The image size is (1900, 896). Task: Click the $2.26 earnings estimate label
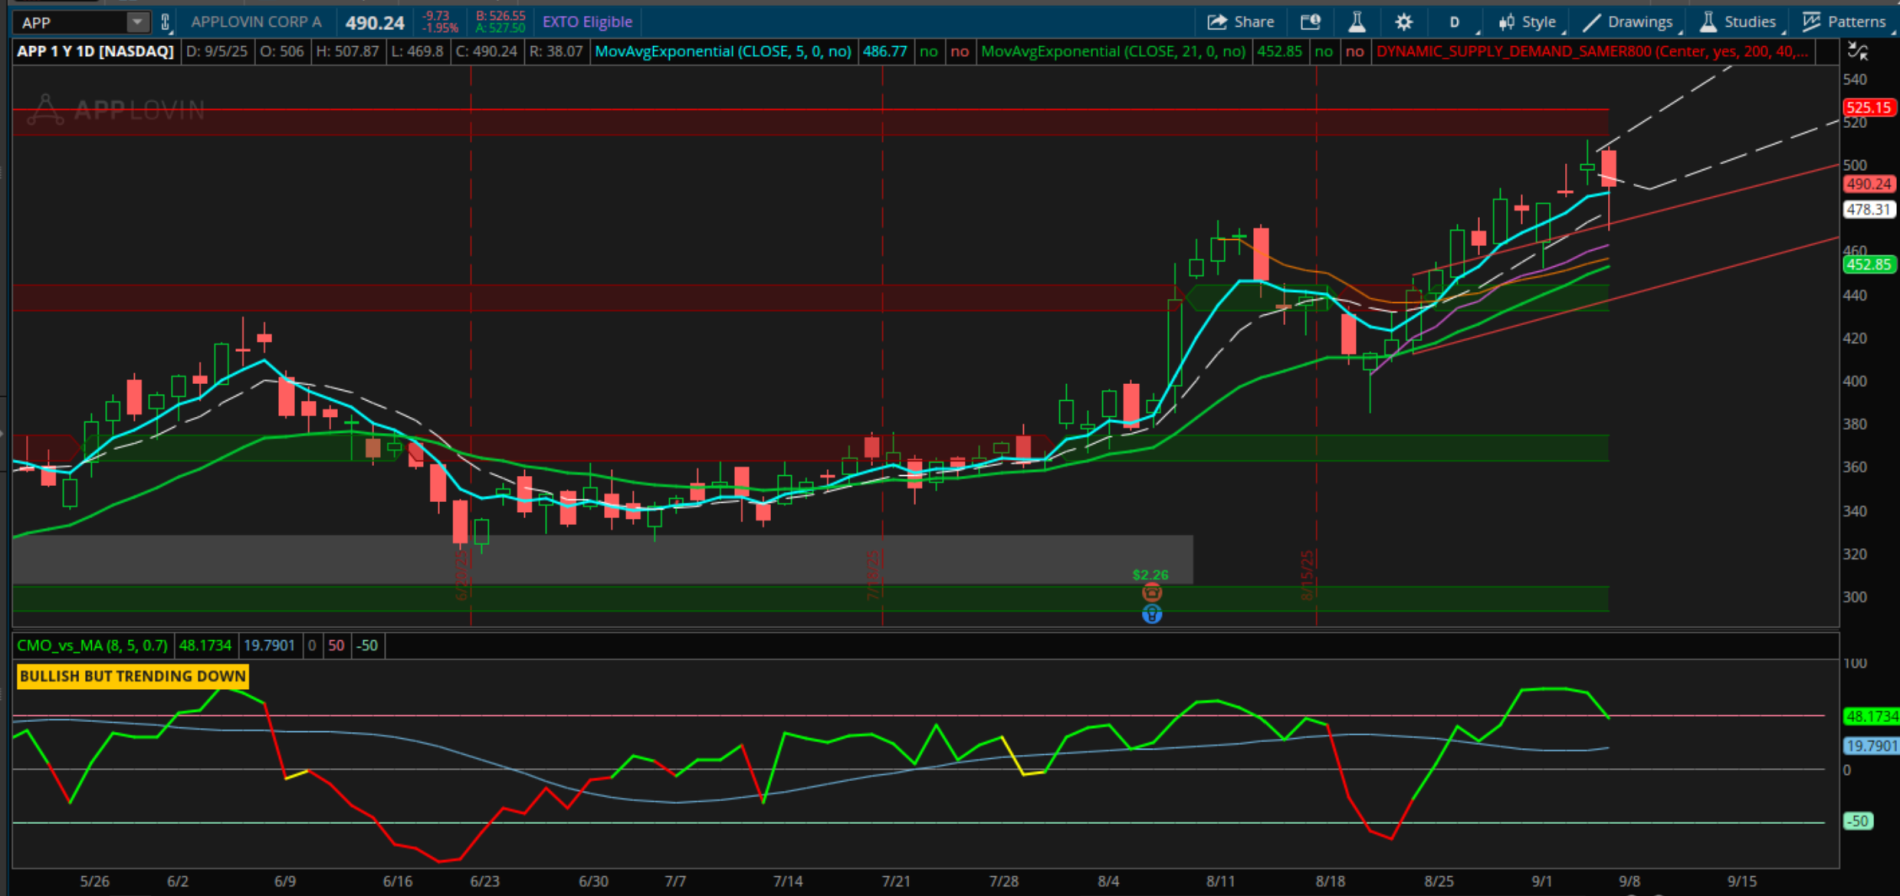point(1150,575)
